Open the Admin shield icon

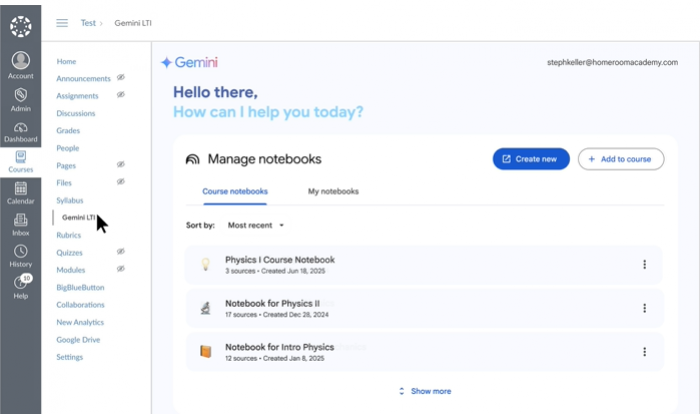(21, 95)
